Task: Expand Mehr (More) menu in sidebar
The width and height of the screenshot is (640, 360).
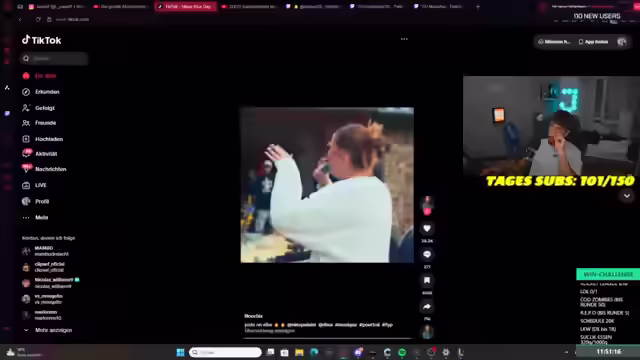Action: click(x=35, y=218)
